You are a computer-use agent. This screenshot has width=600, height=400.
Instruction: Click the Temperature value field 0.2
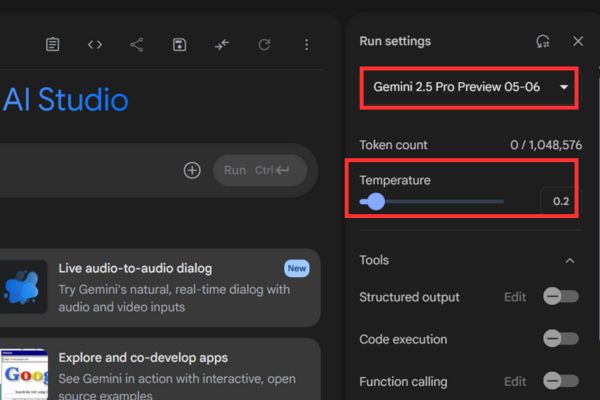(559, 201)
